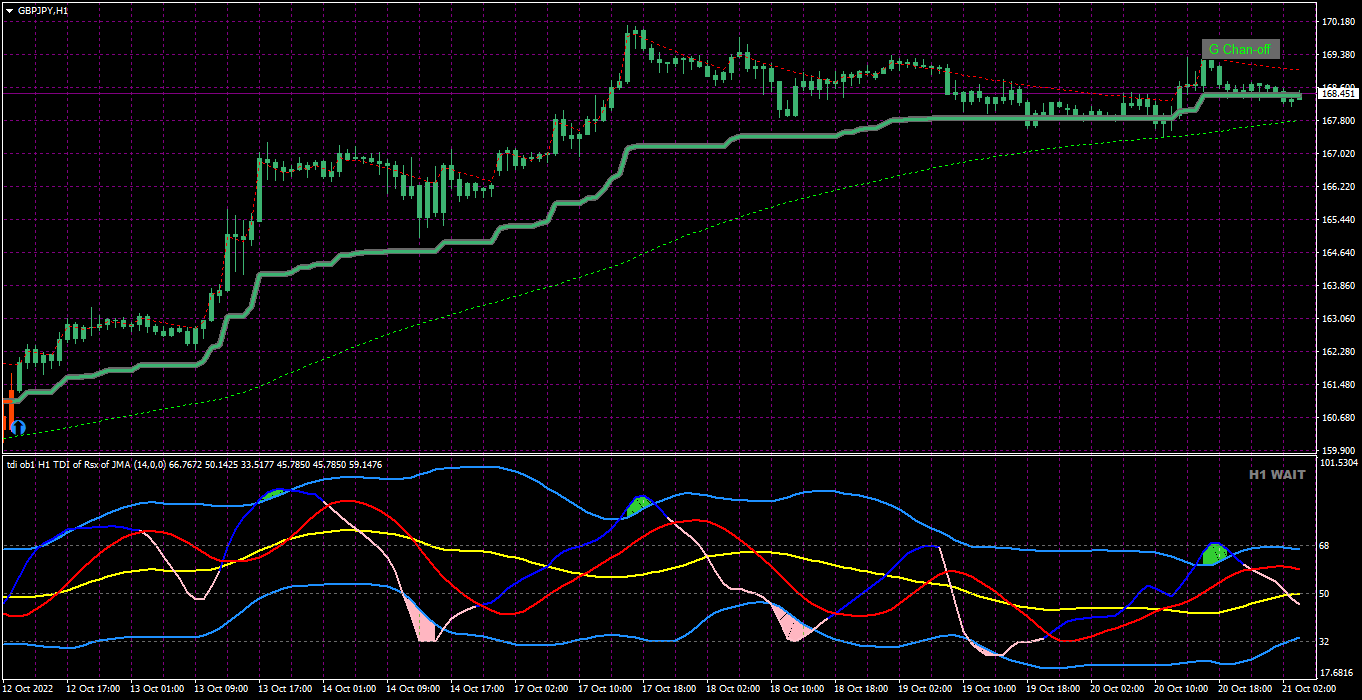Click the blue up-arrow buy signal icon
Image resolution: width=1362 pixels, height=700 pixels.
[17, 428]
